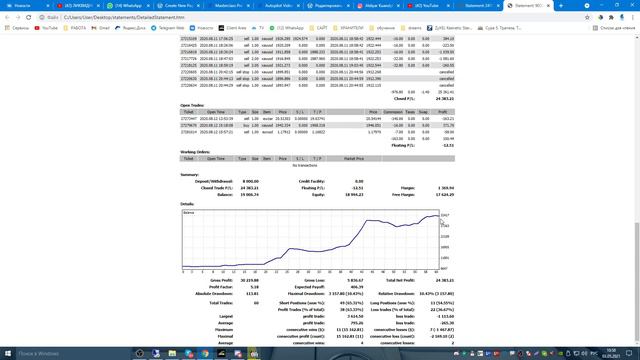The image size is (640, 360).
Task: Open the (12) WhatsApp bookmark
Action: [286, 28]
